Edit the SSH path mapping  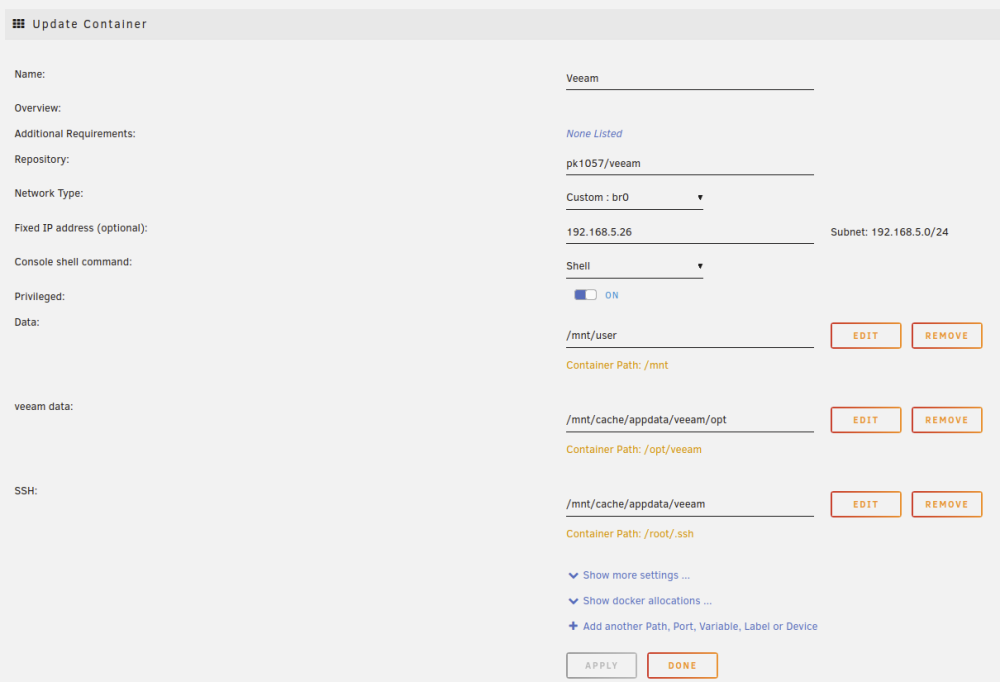pos(865,504)
